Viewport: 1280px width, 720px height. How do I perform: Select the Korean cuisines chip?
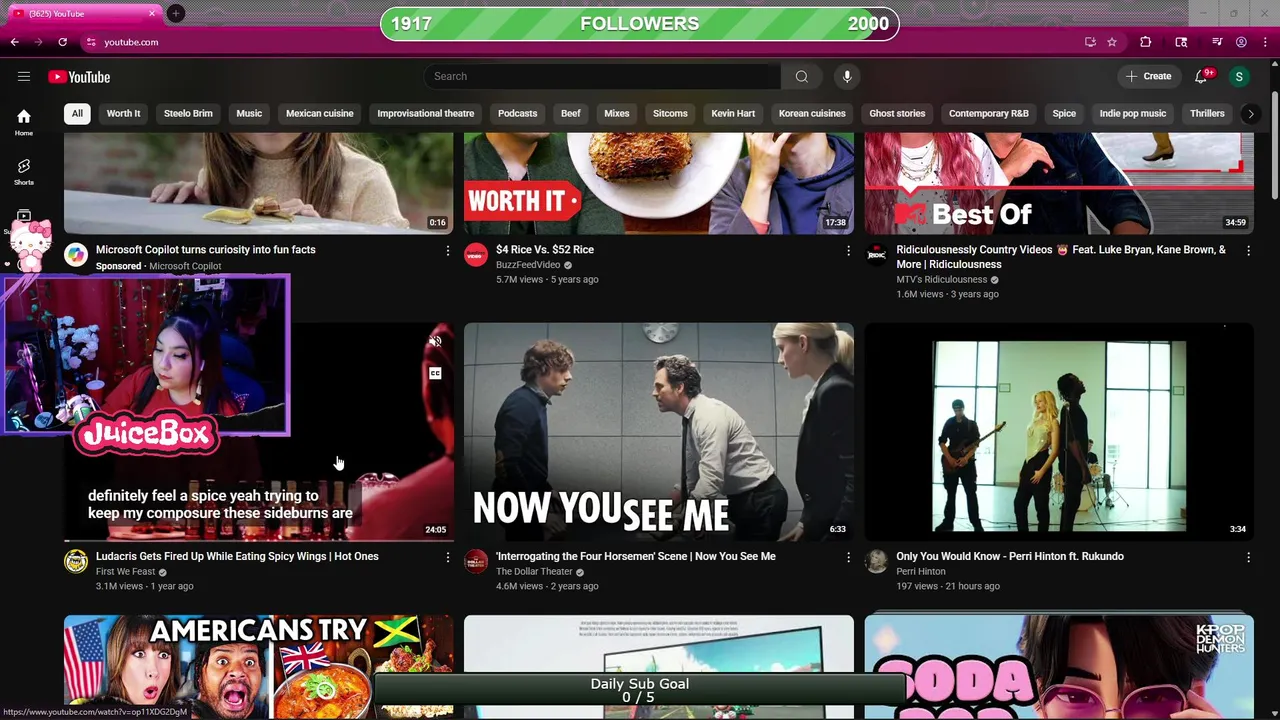pyautogui.click(x=812, y=113)
